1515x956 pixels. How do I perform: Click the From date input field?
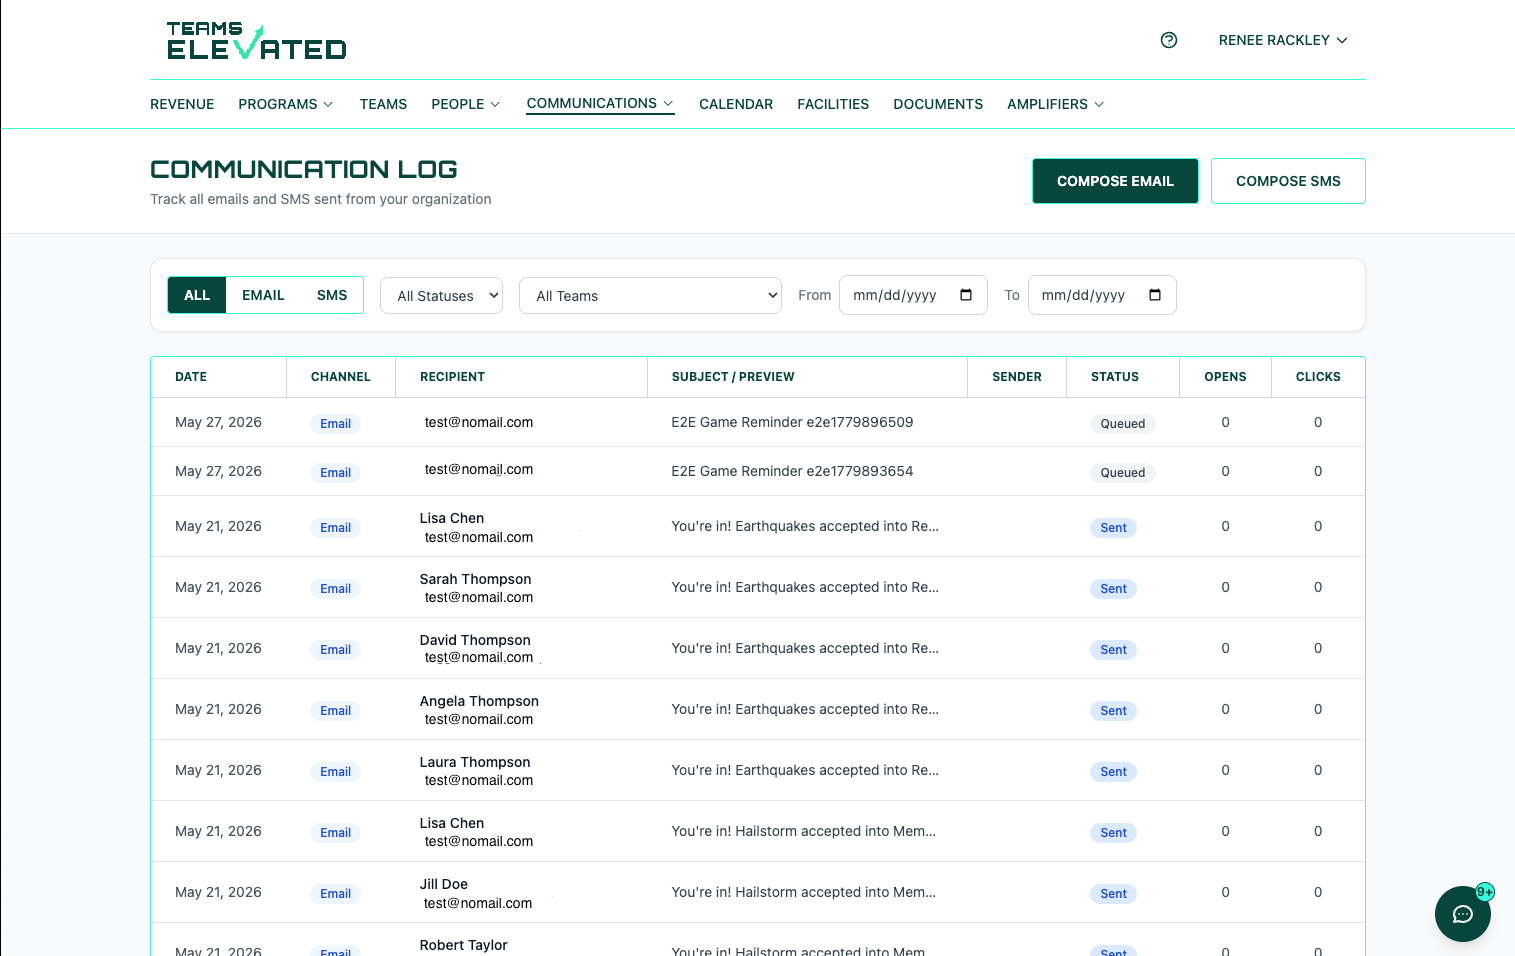[913, 295]
